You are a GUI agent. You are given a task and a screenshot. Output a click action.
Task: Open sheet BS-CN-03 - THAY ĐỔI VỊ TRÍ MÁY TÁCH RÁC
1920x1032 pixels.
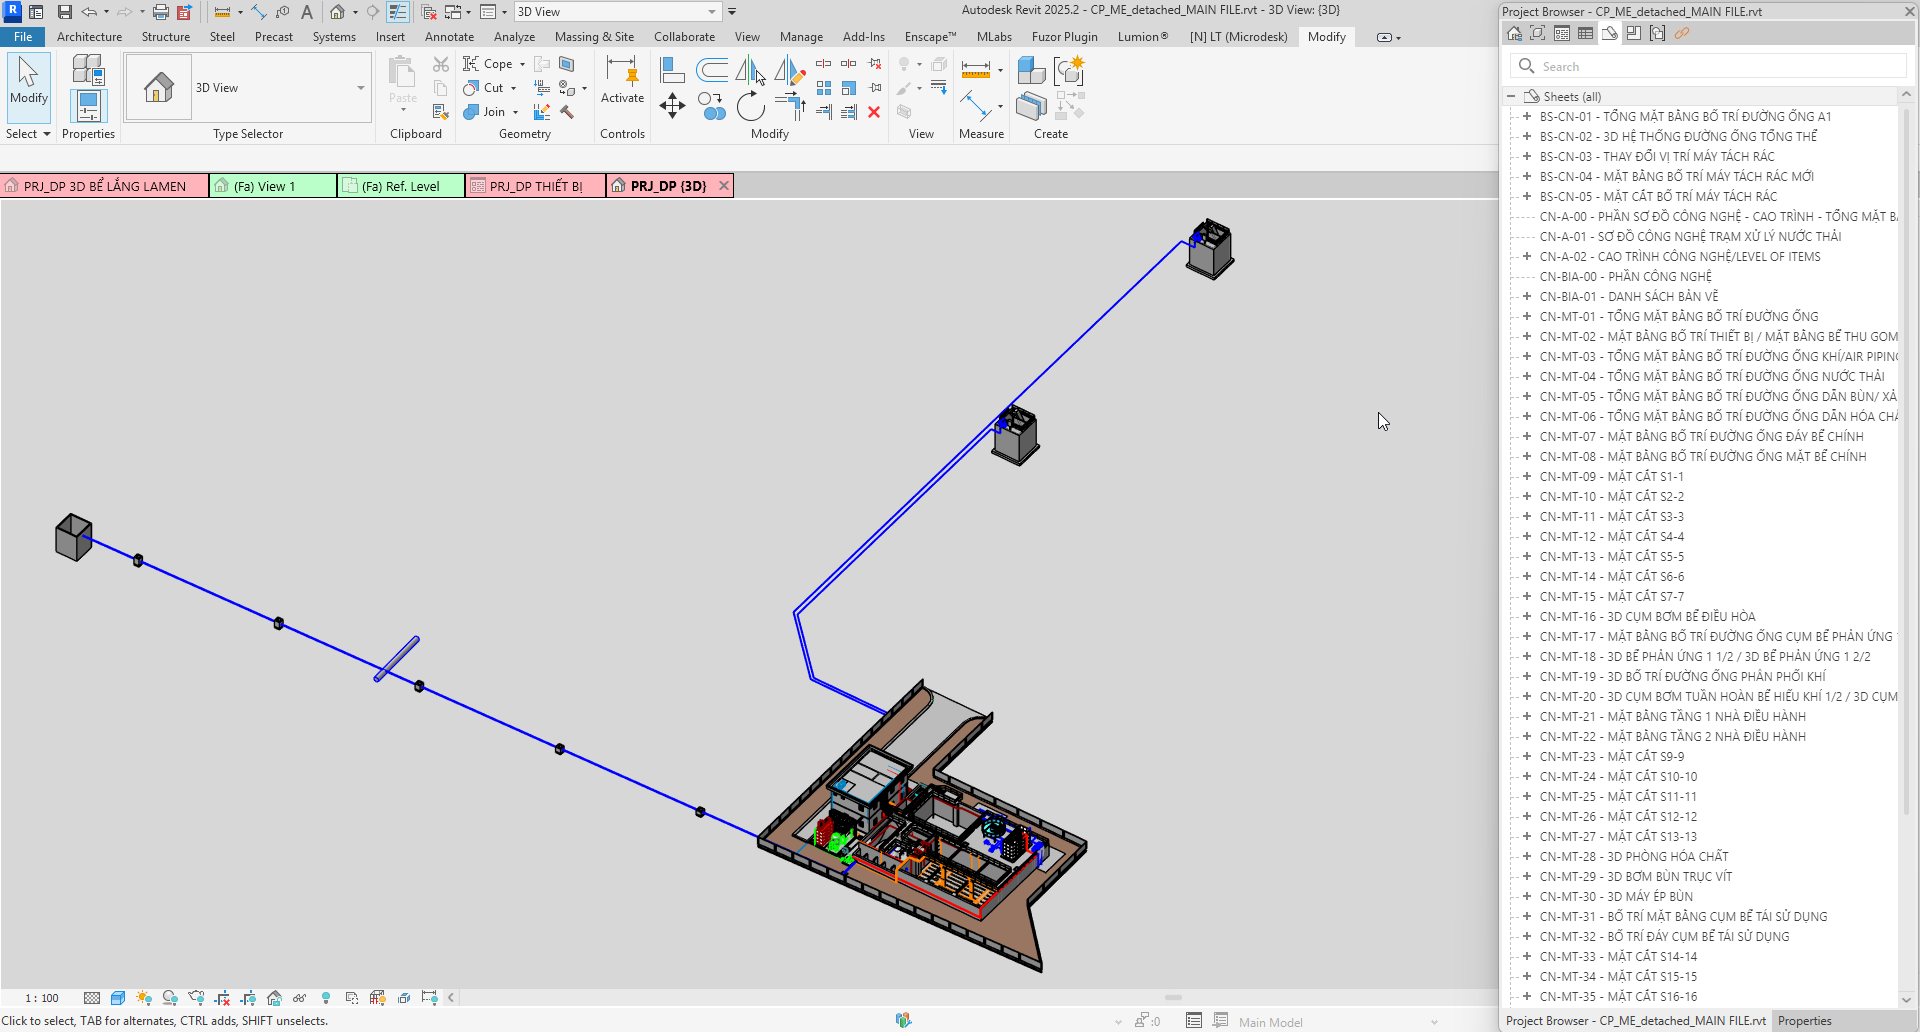tap(1656, 157)
